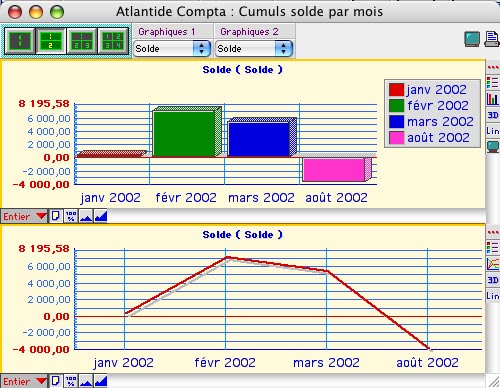This screenshot has width=500, height=388.
Task: Select the two-chart stacked layout icon
Action: (50, 41)
